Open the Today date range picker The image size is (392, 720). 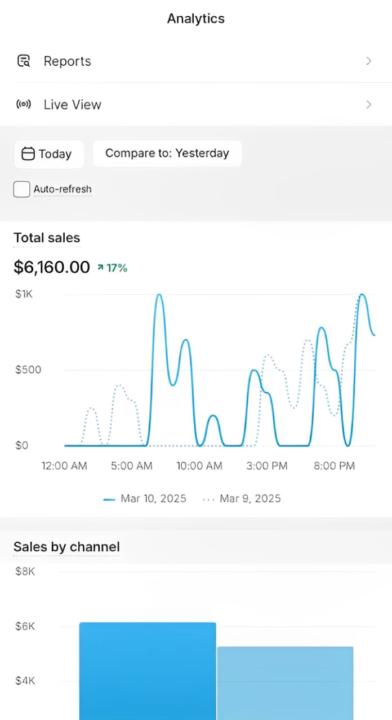coord(49,154)
